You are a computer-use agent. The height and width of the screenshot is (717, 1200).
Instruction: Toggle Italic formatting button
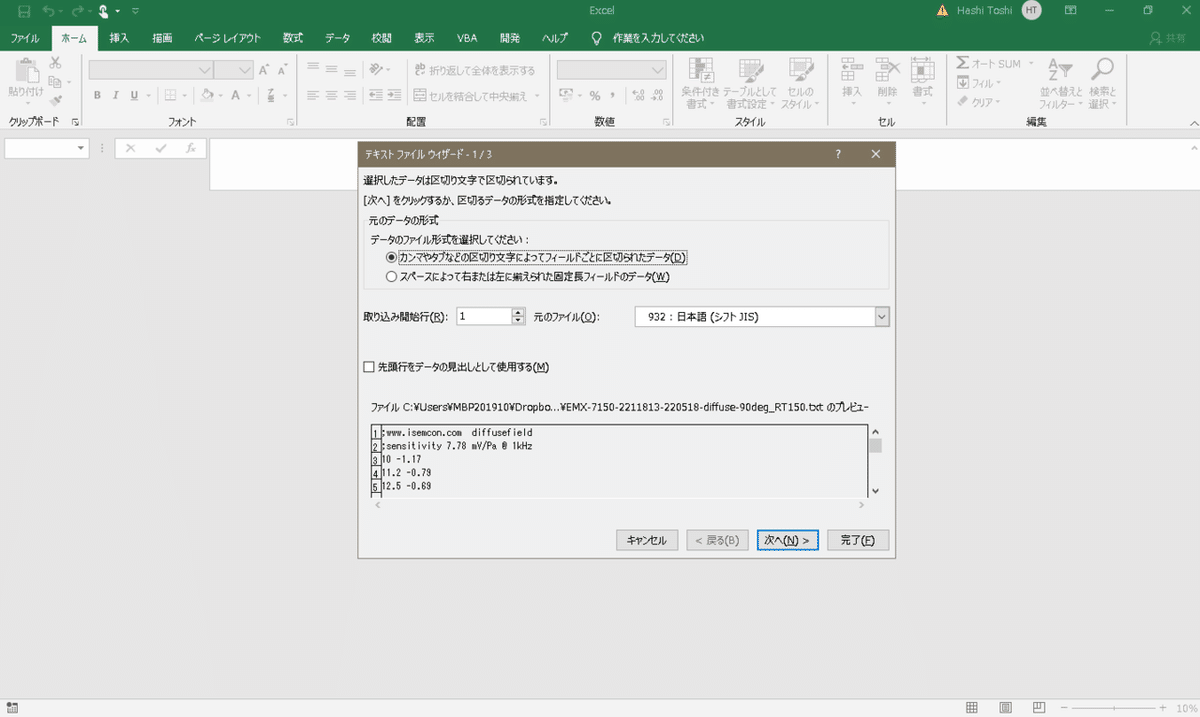116,96
